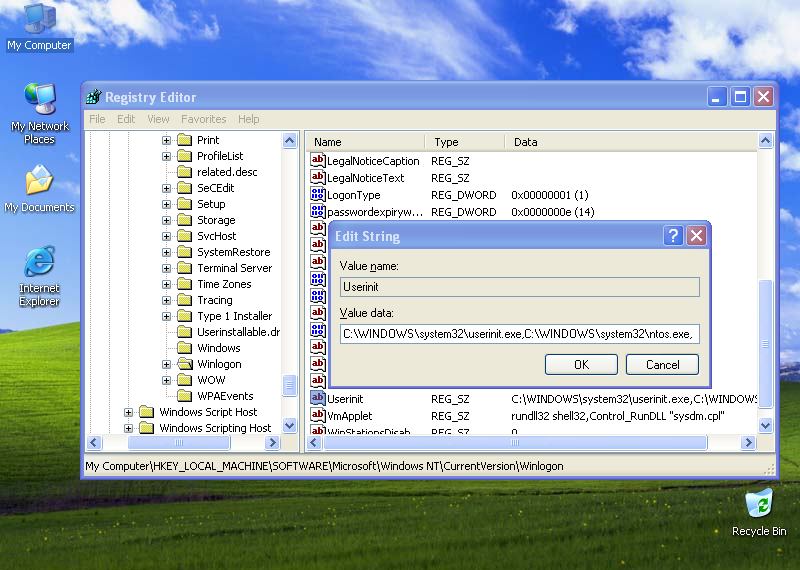Open the File menu
The width and height of the screenshot is (800, 570).
click(97, 119)
